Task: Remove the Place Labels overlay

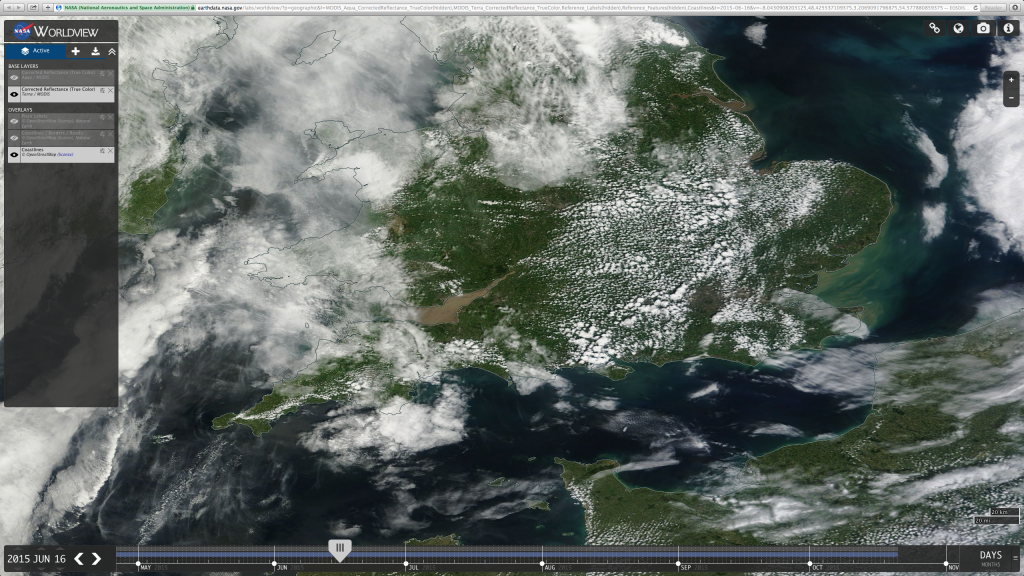Action: tap(110, 117)
